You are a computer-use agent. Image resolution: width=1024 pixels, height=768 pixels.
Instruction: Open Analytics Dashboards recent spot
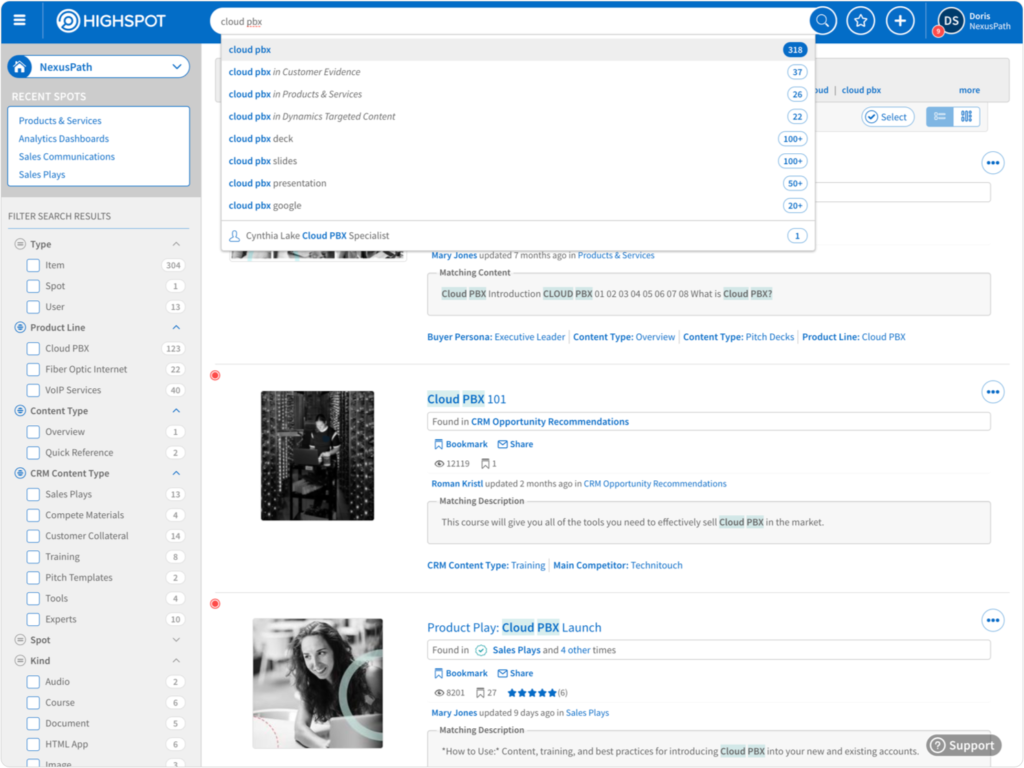(63, 138)
